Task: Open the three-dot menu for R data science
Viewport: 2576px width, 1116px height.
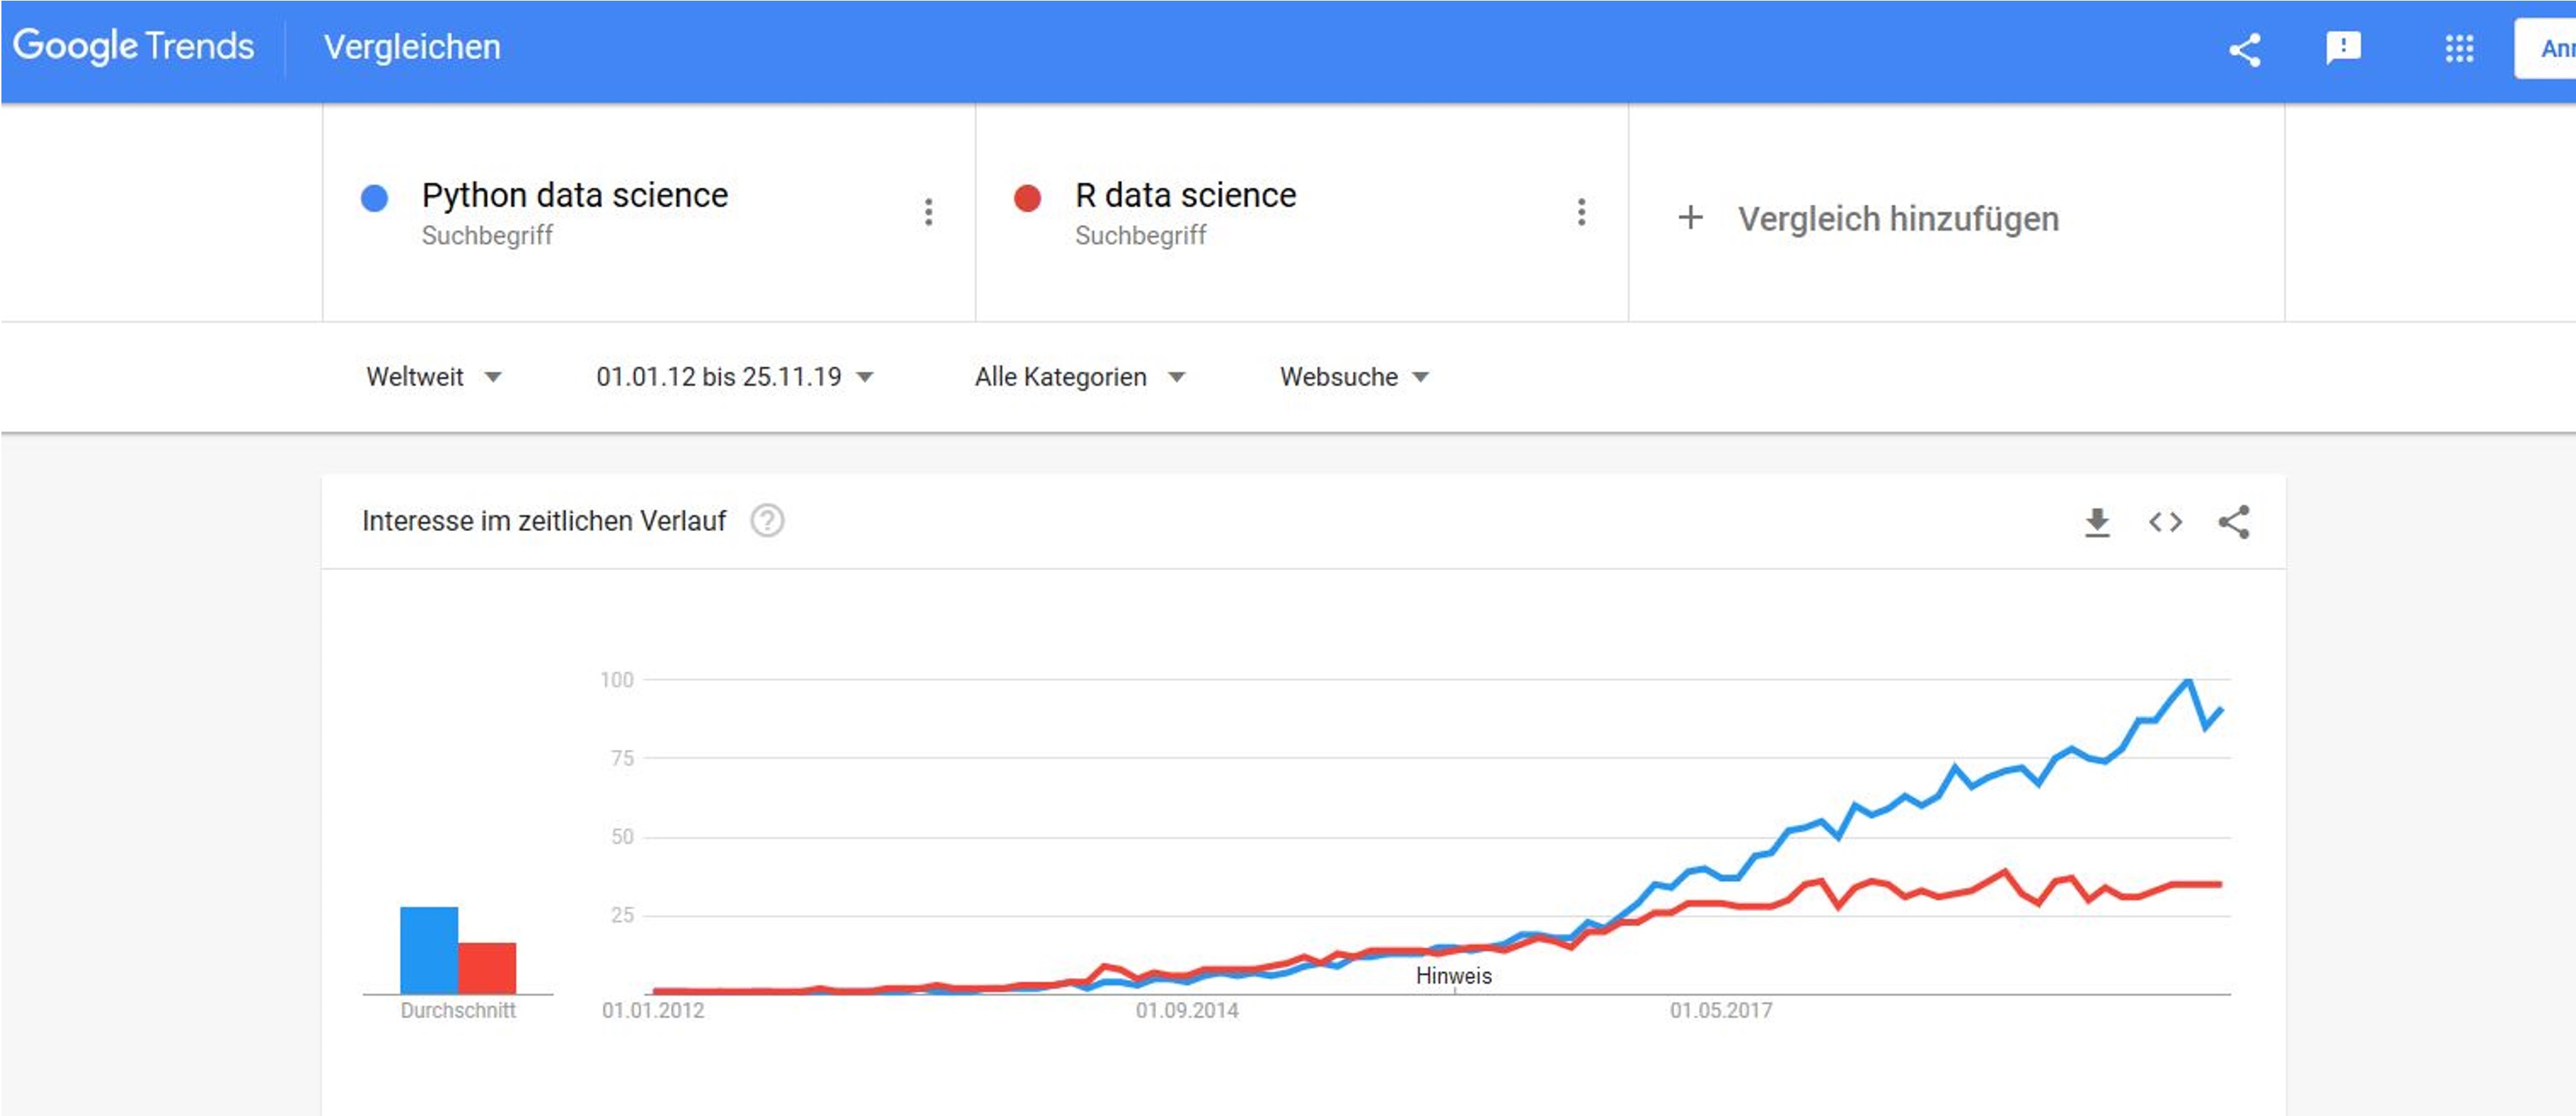Action: 1581,212
